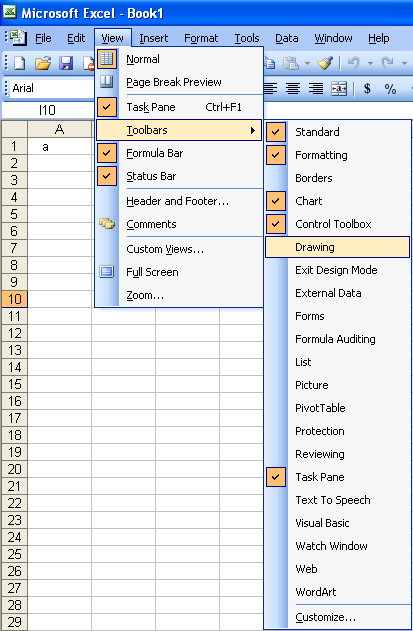Screen dimensions: 413x631
Task: Click the Excel icon in title bar
Action: pyautogui.click(x=10, y=12)
